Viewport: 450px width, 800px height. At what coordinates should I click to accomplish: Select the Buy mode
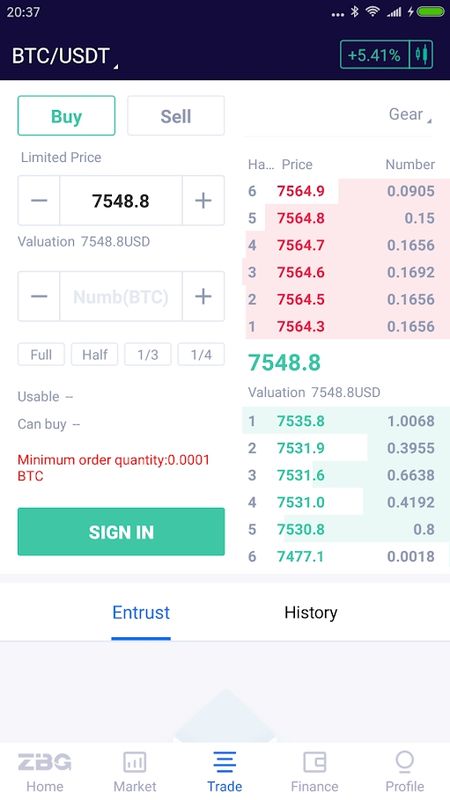pos(66,116)
